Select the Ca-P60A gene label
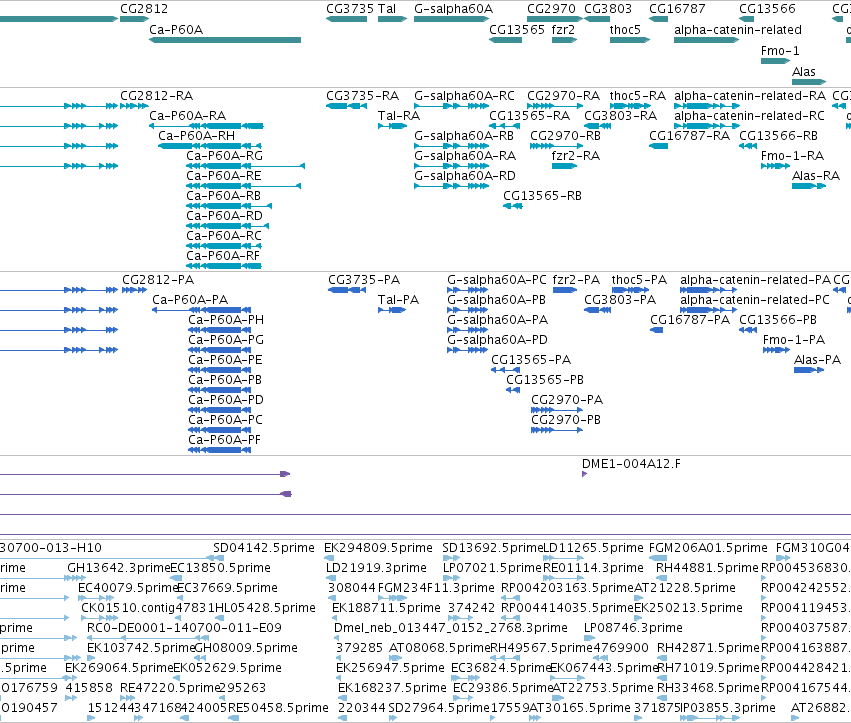The image size is (851, 723). click(176, 29)
